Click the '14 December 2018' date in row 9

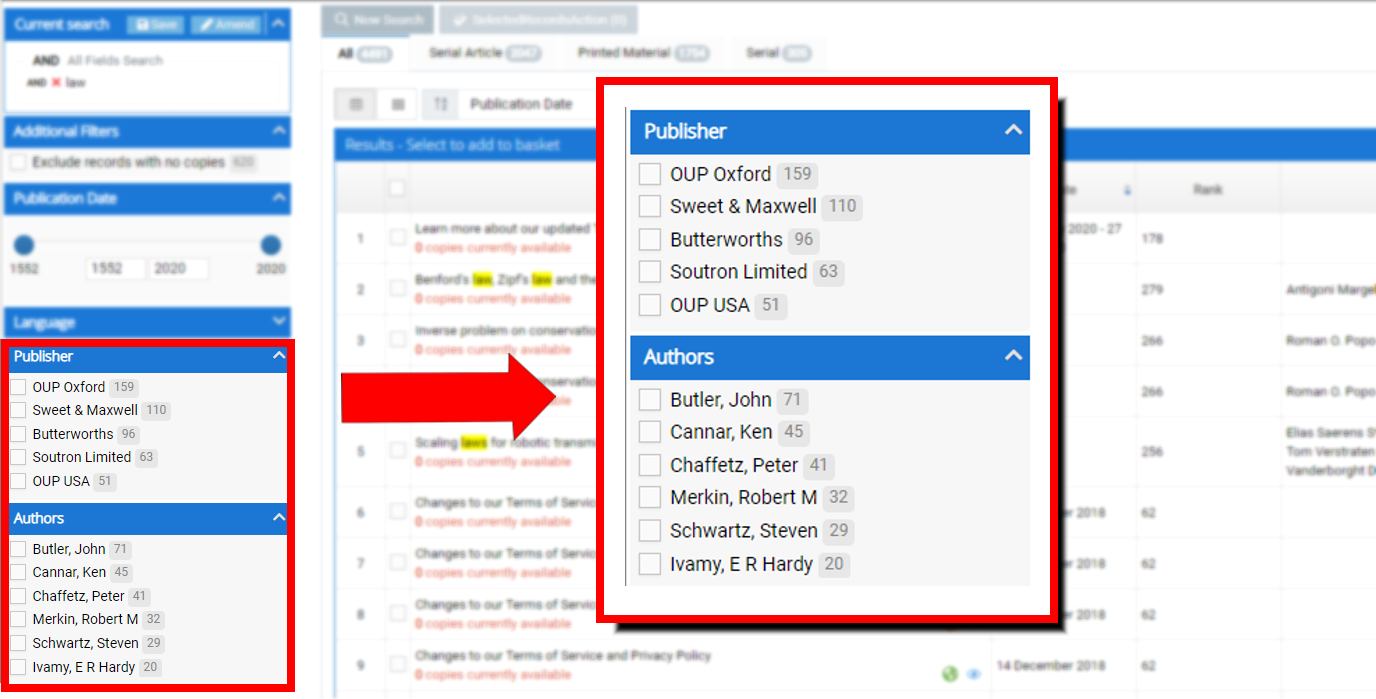point(1051,665)
